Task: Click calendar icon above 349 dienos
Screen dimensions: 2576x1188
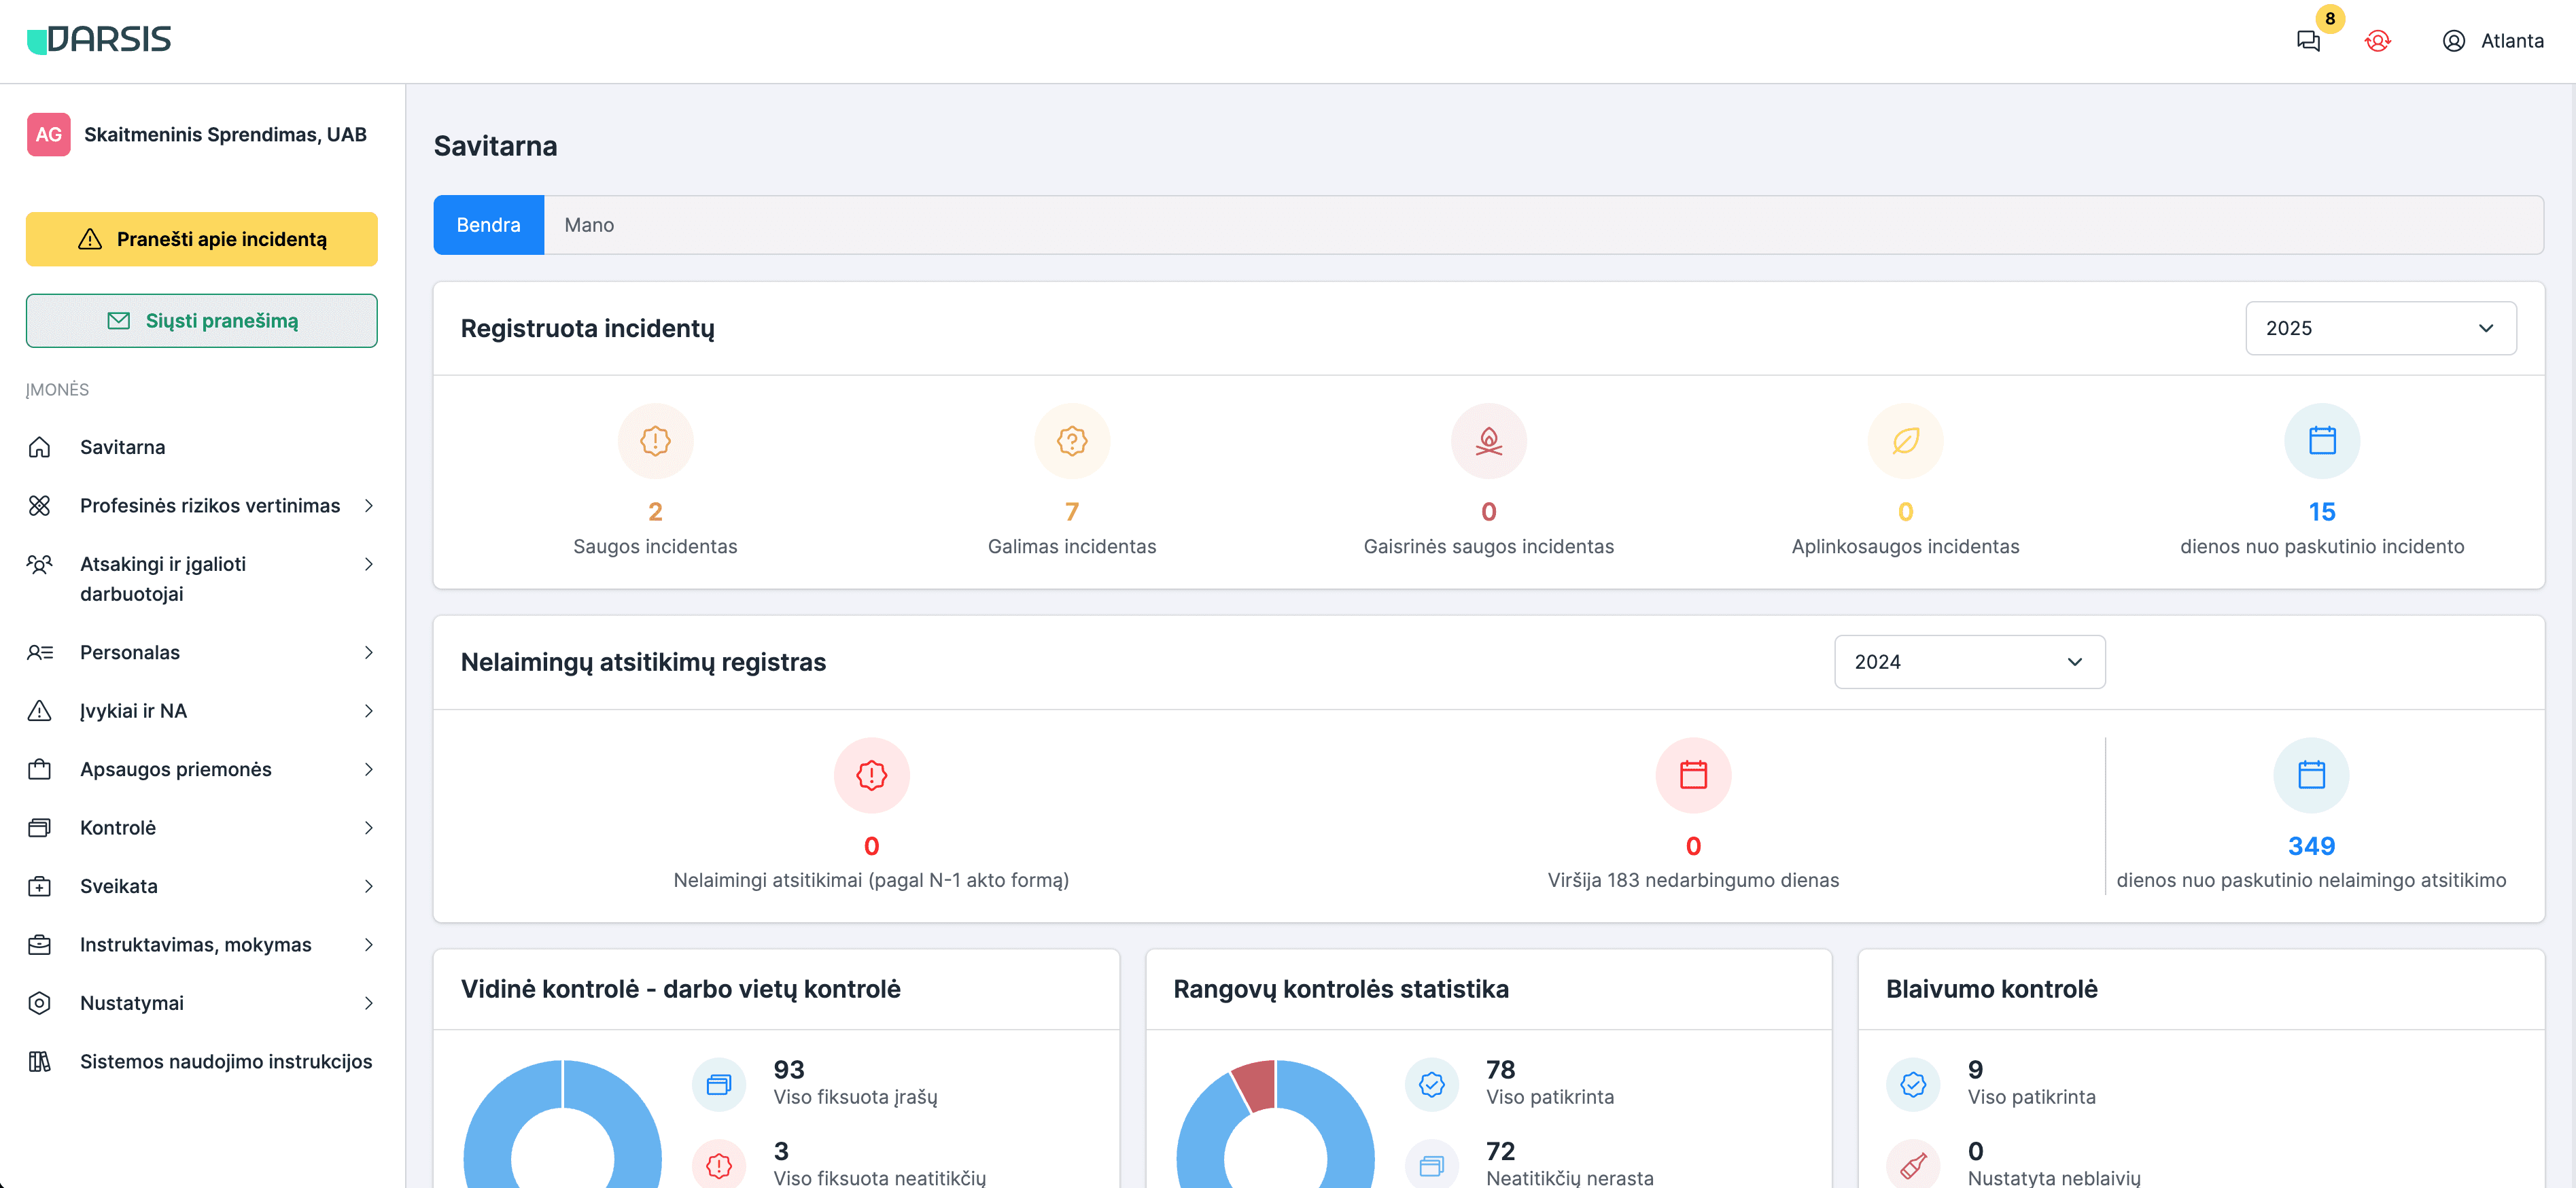Action: tap(2311, 775)
